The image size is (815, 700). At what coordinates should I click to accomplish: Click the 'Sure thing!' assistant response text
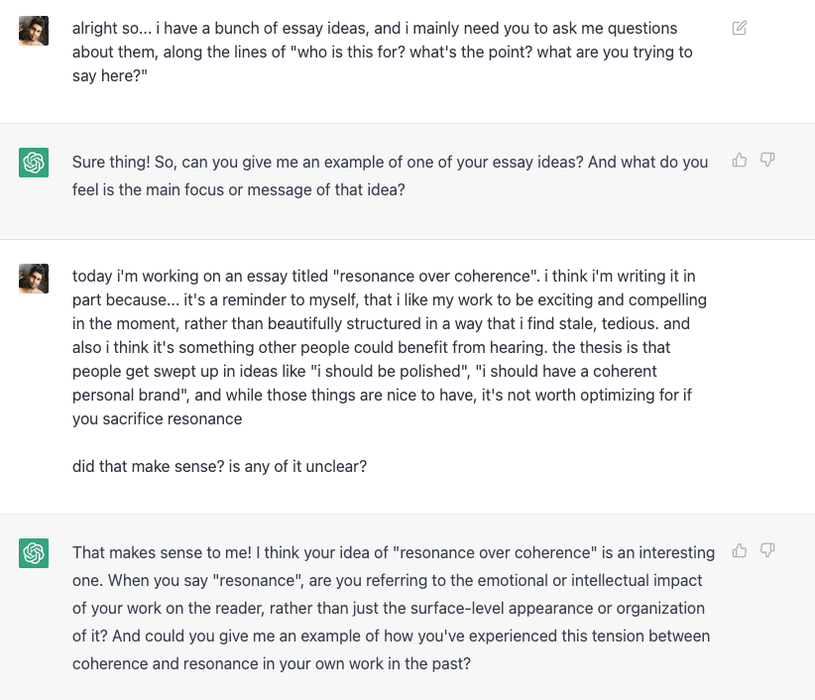tap(390, 176)
